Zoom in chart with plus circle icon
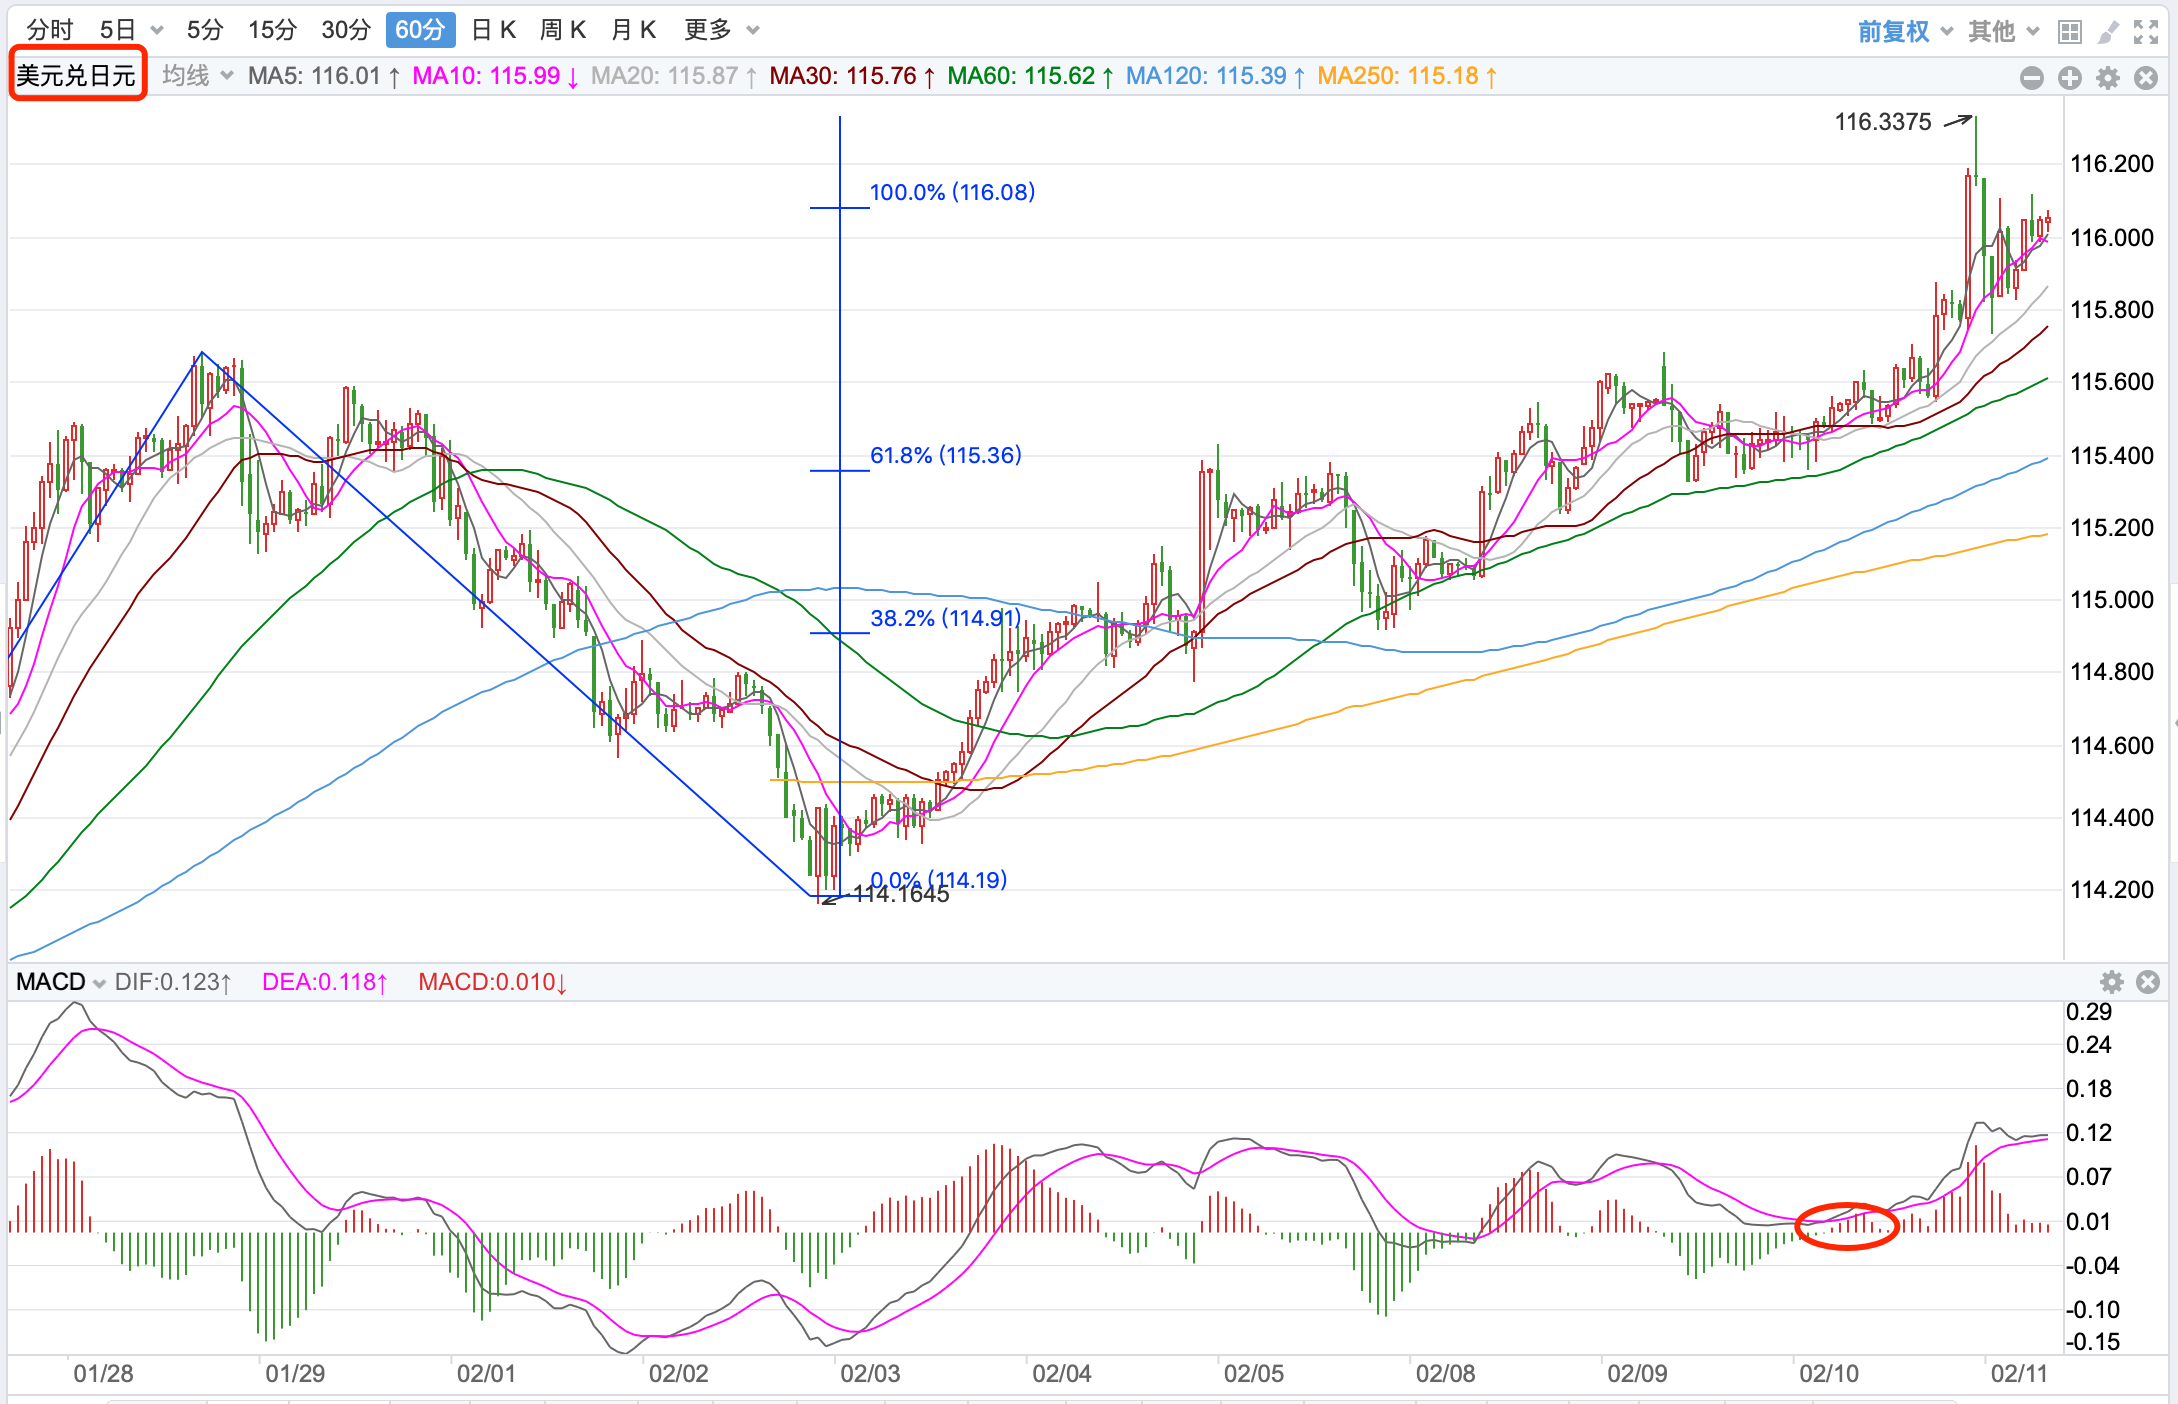This screenshot has height=1404, width=2178. pos(2069,78)
